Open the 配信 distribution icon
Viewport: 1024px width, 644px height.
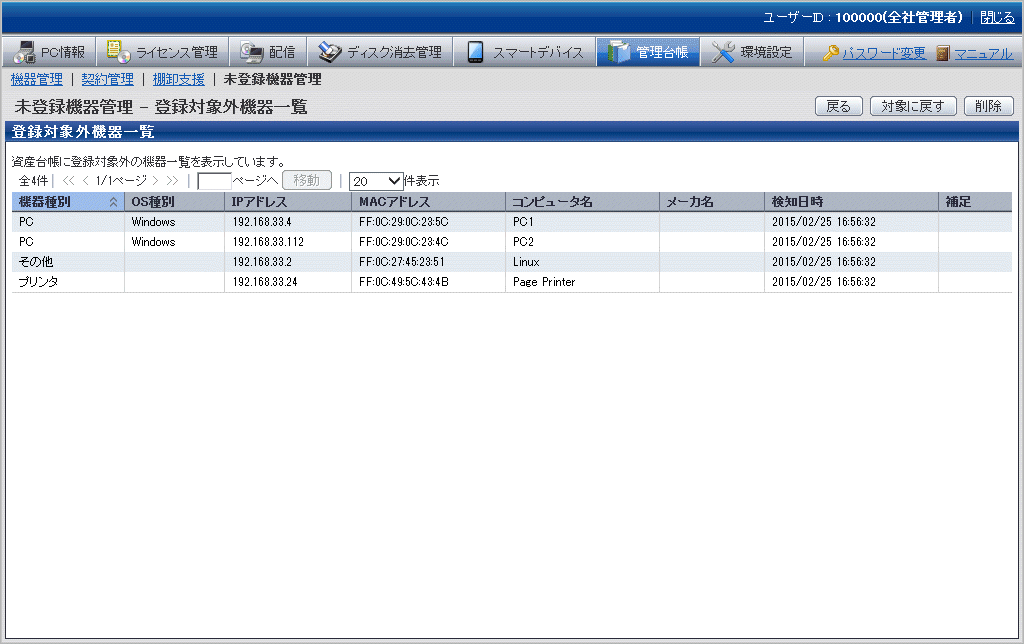(x=251, y=53)
